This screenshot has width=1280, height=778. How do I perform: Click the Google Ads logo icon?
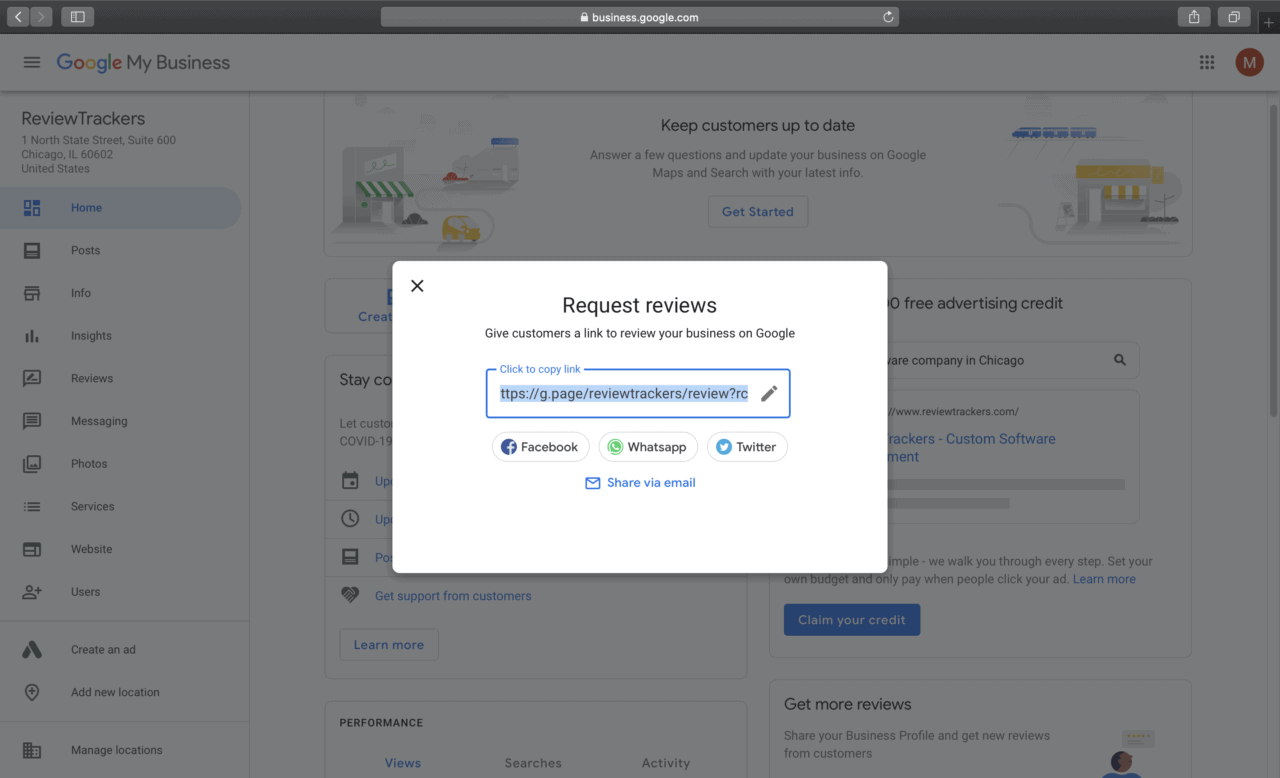32,650
